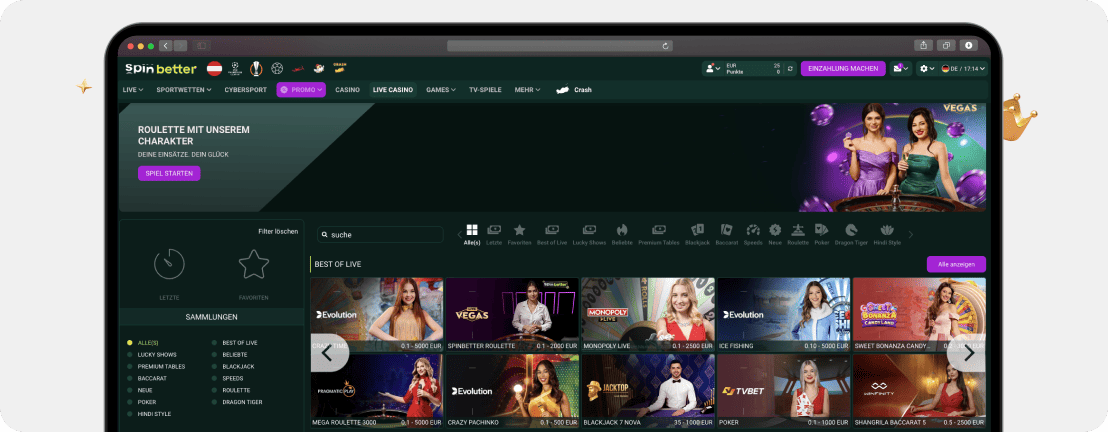The image size is (1108, 432).
Task: Select the Roulette category icon
Action: (x=797, y=231)
